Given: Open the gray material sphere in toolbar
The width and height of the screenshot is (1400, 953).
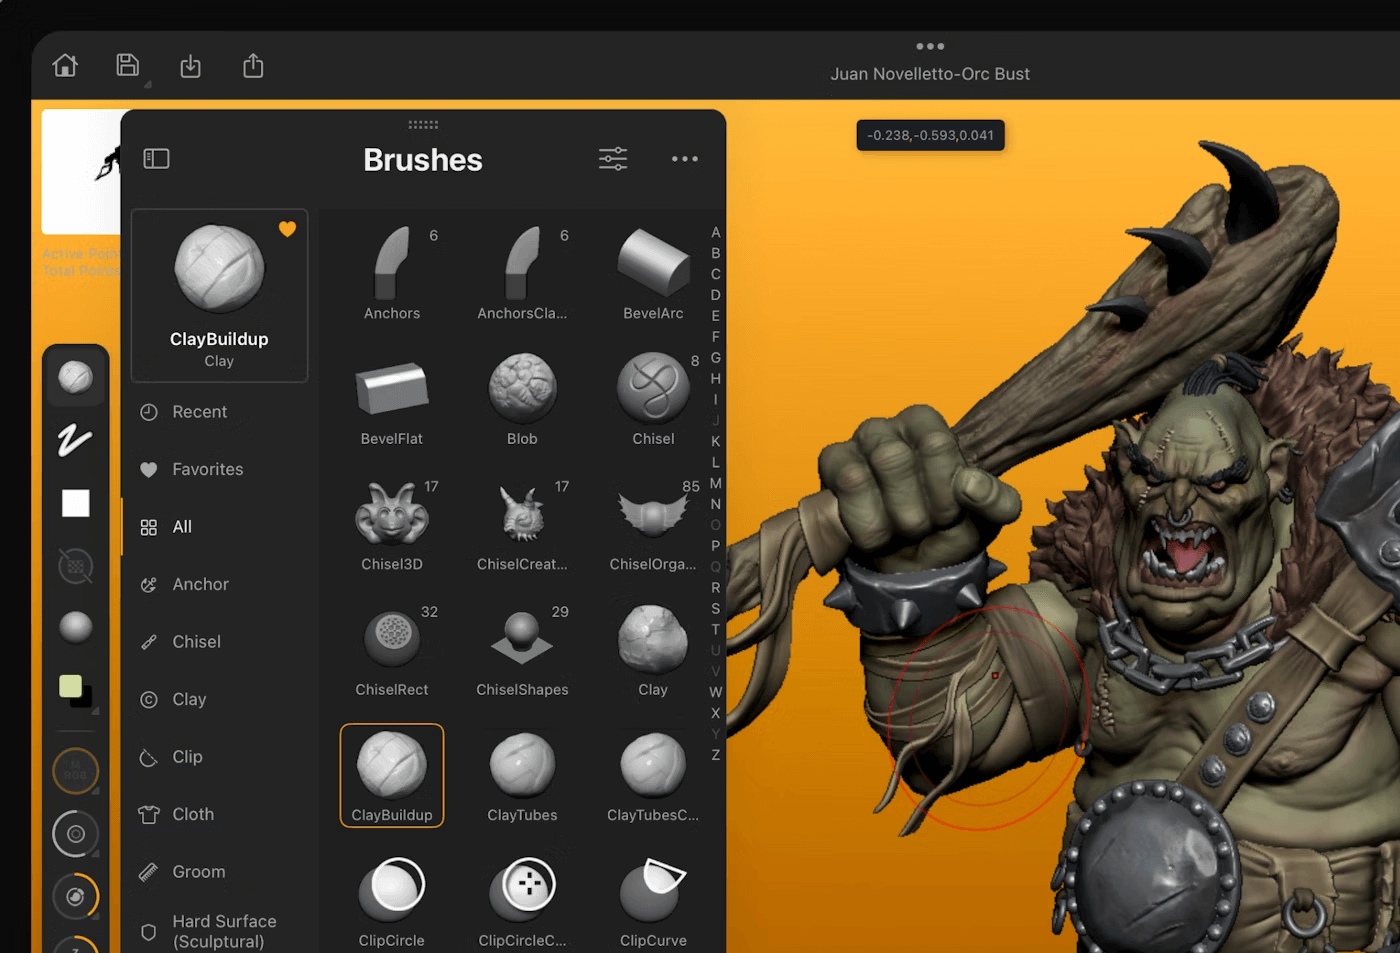Looking at the screenshot, I should tap(76, 628).
